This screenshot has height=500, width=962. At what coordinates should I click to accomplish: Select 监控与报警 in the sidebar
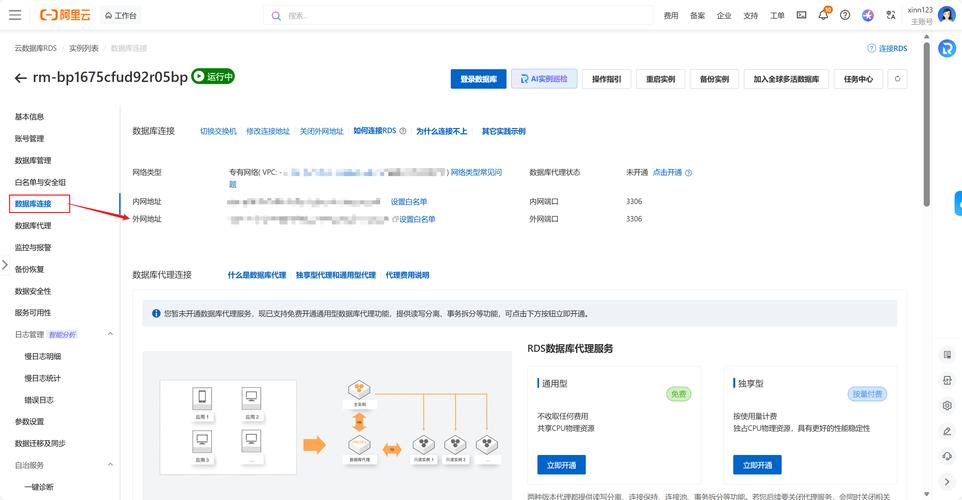point(33,247)
